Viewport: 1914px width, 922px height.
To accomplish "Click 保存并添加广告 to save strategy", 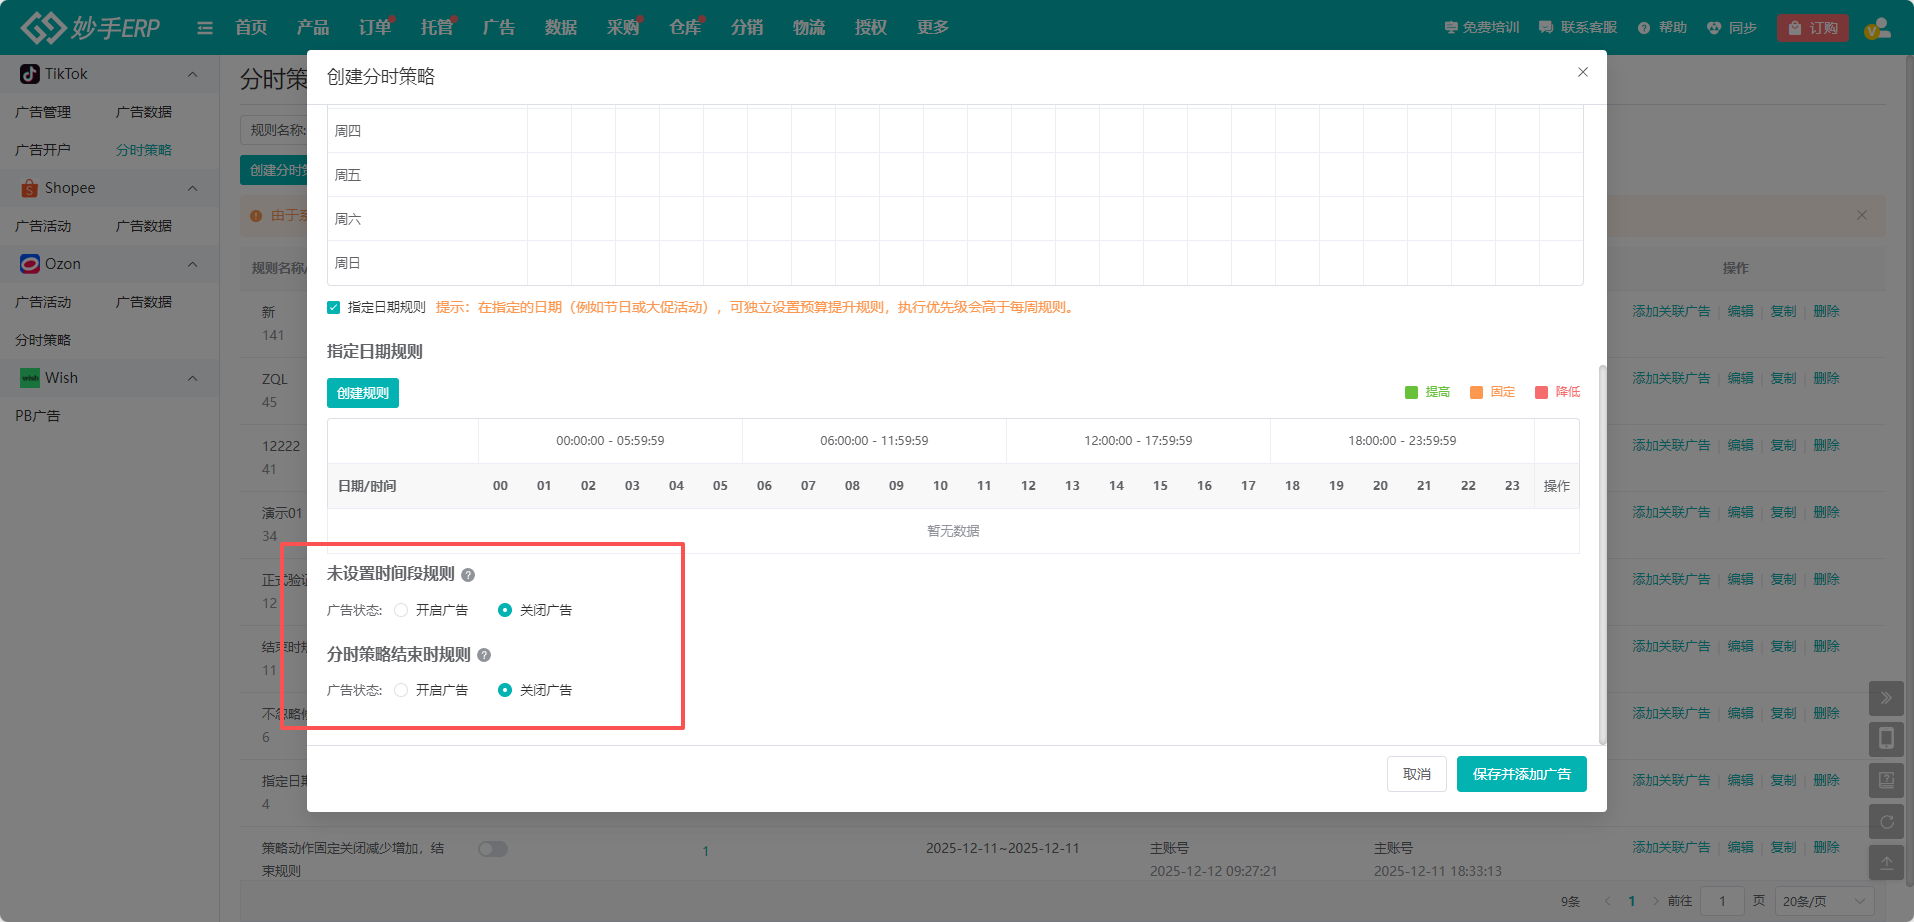I will tap(1521, 773).
